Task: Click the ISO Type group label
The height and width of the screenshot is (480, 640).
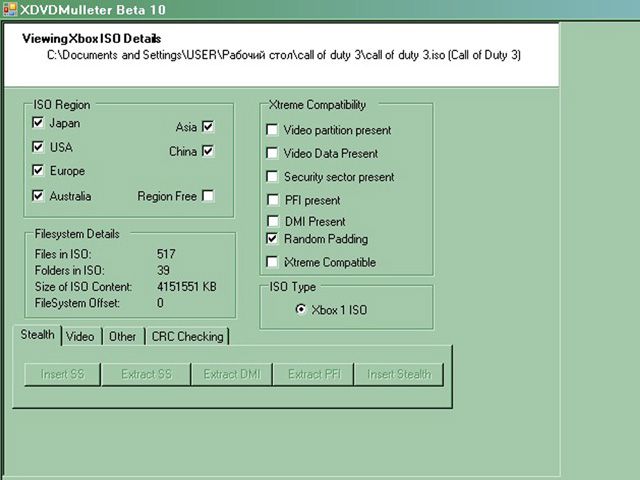Action: pyautogui.click(x=293, y=287)
